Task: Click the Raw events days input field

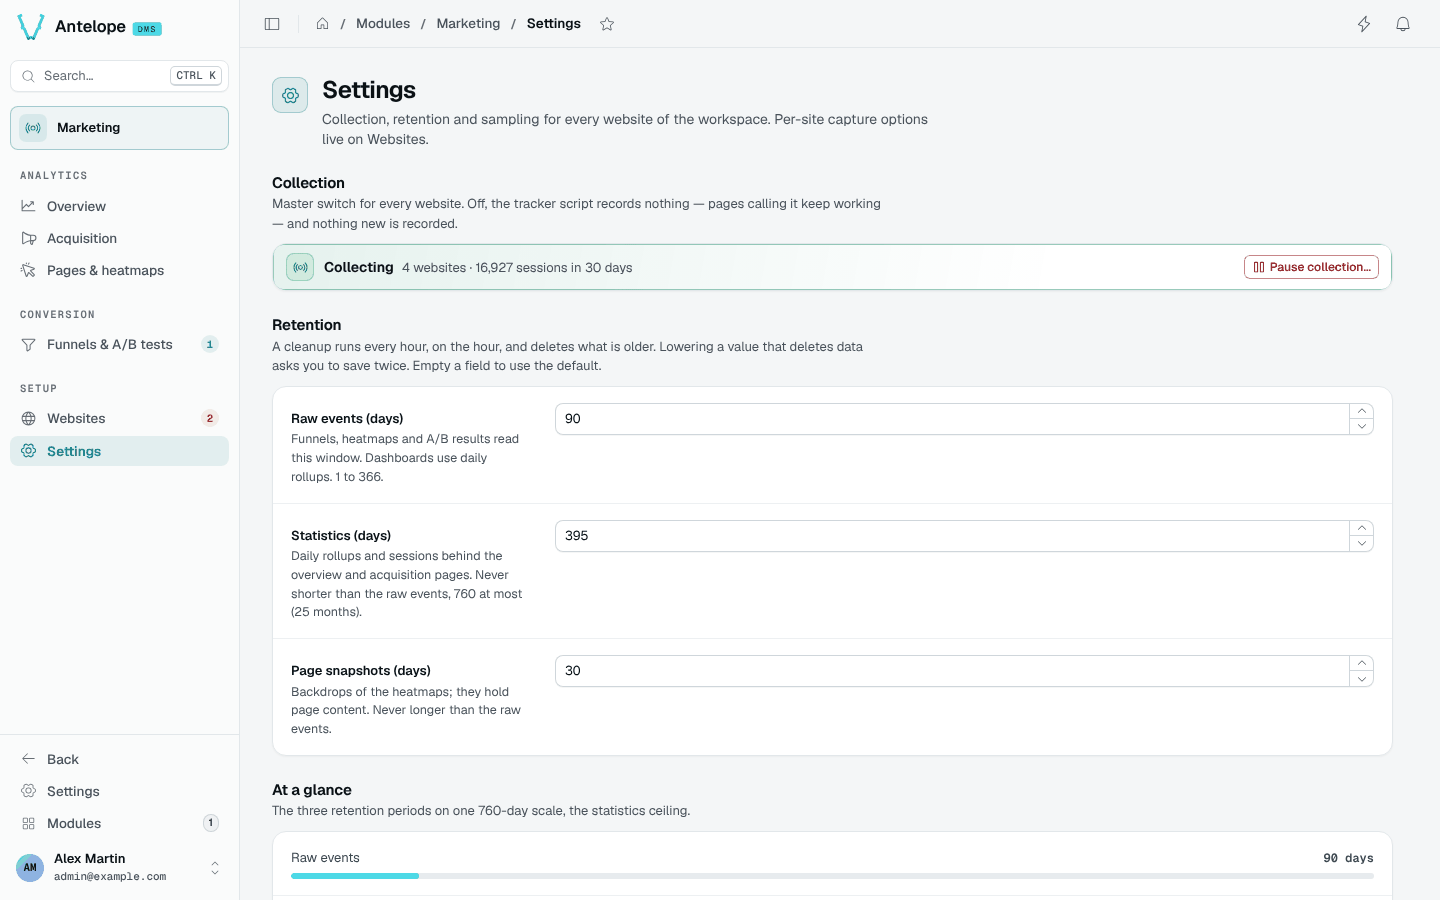Action: coord(952,419)
